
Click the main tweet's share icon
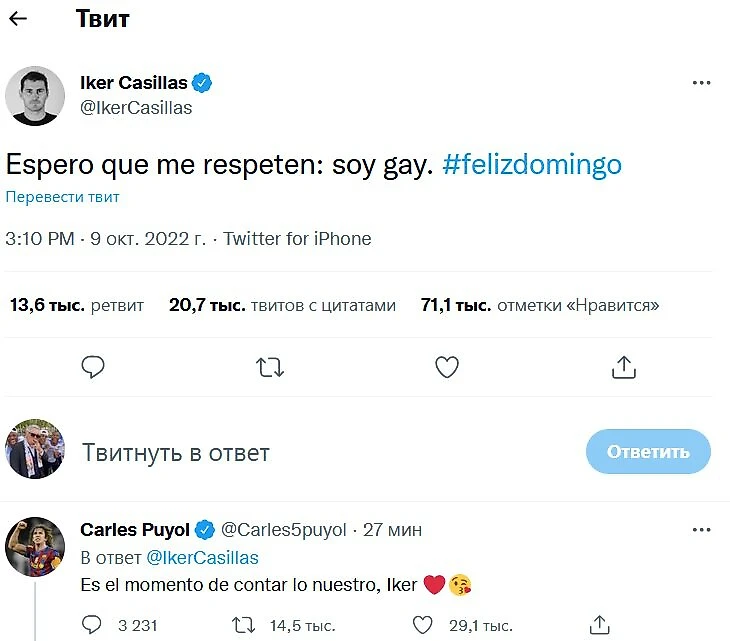click(x=624, y=367)
